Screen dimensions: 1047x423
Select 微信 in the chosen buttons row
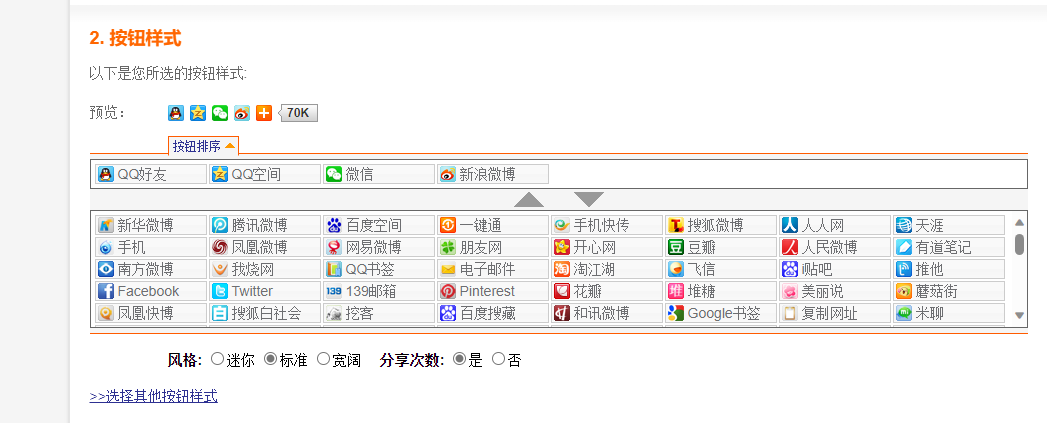pos(379,174)
